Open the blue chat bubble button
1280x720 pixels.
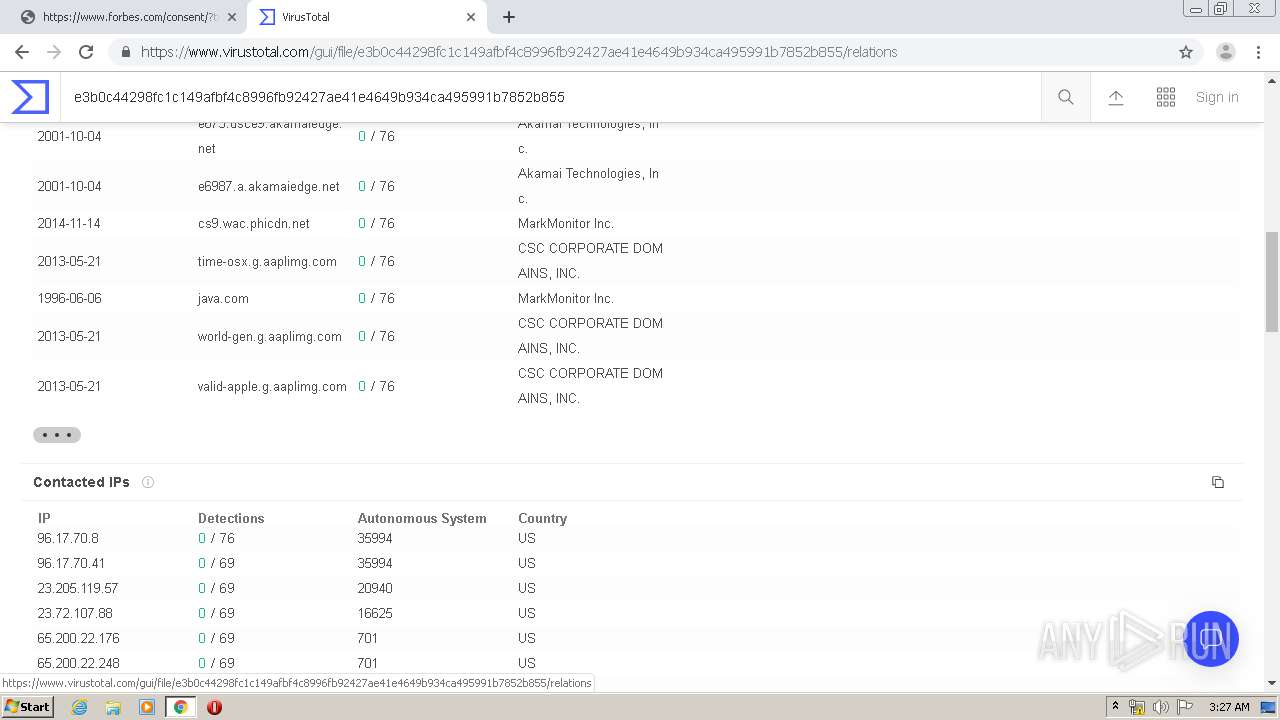[1211, 639]
